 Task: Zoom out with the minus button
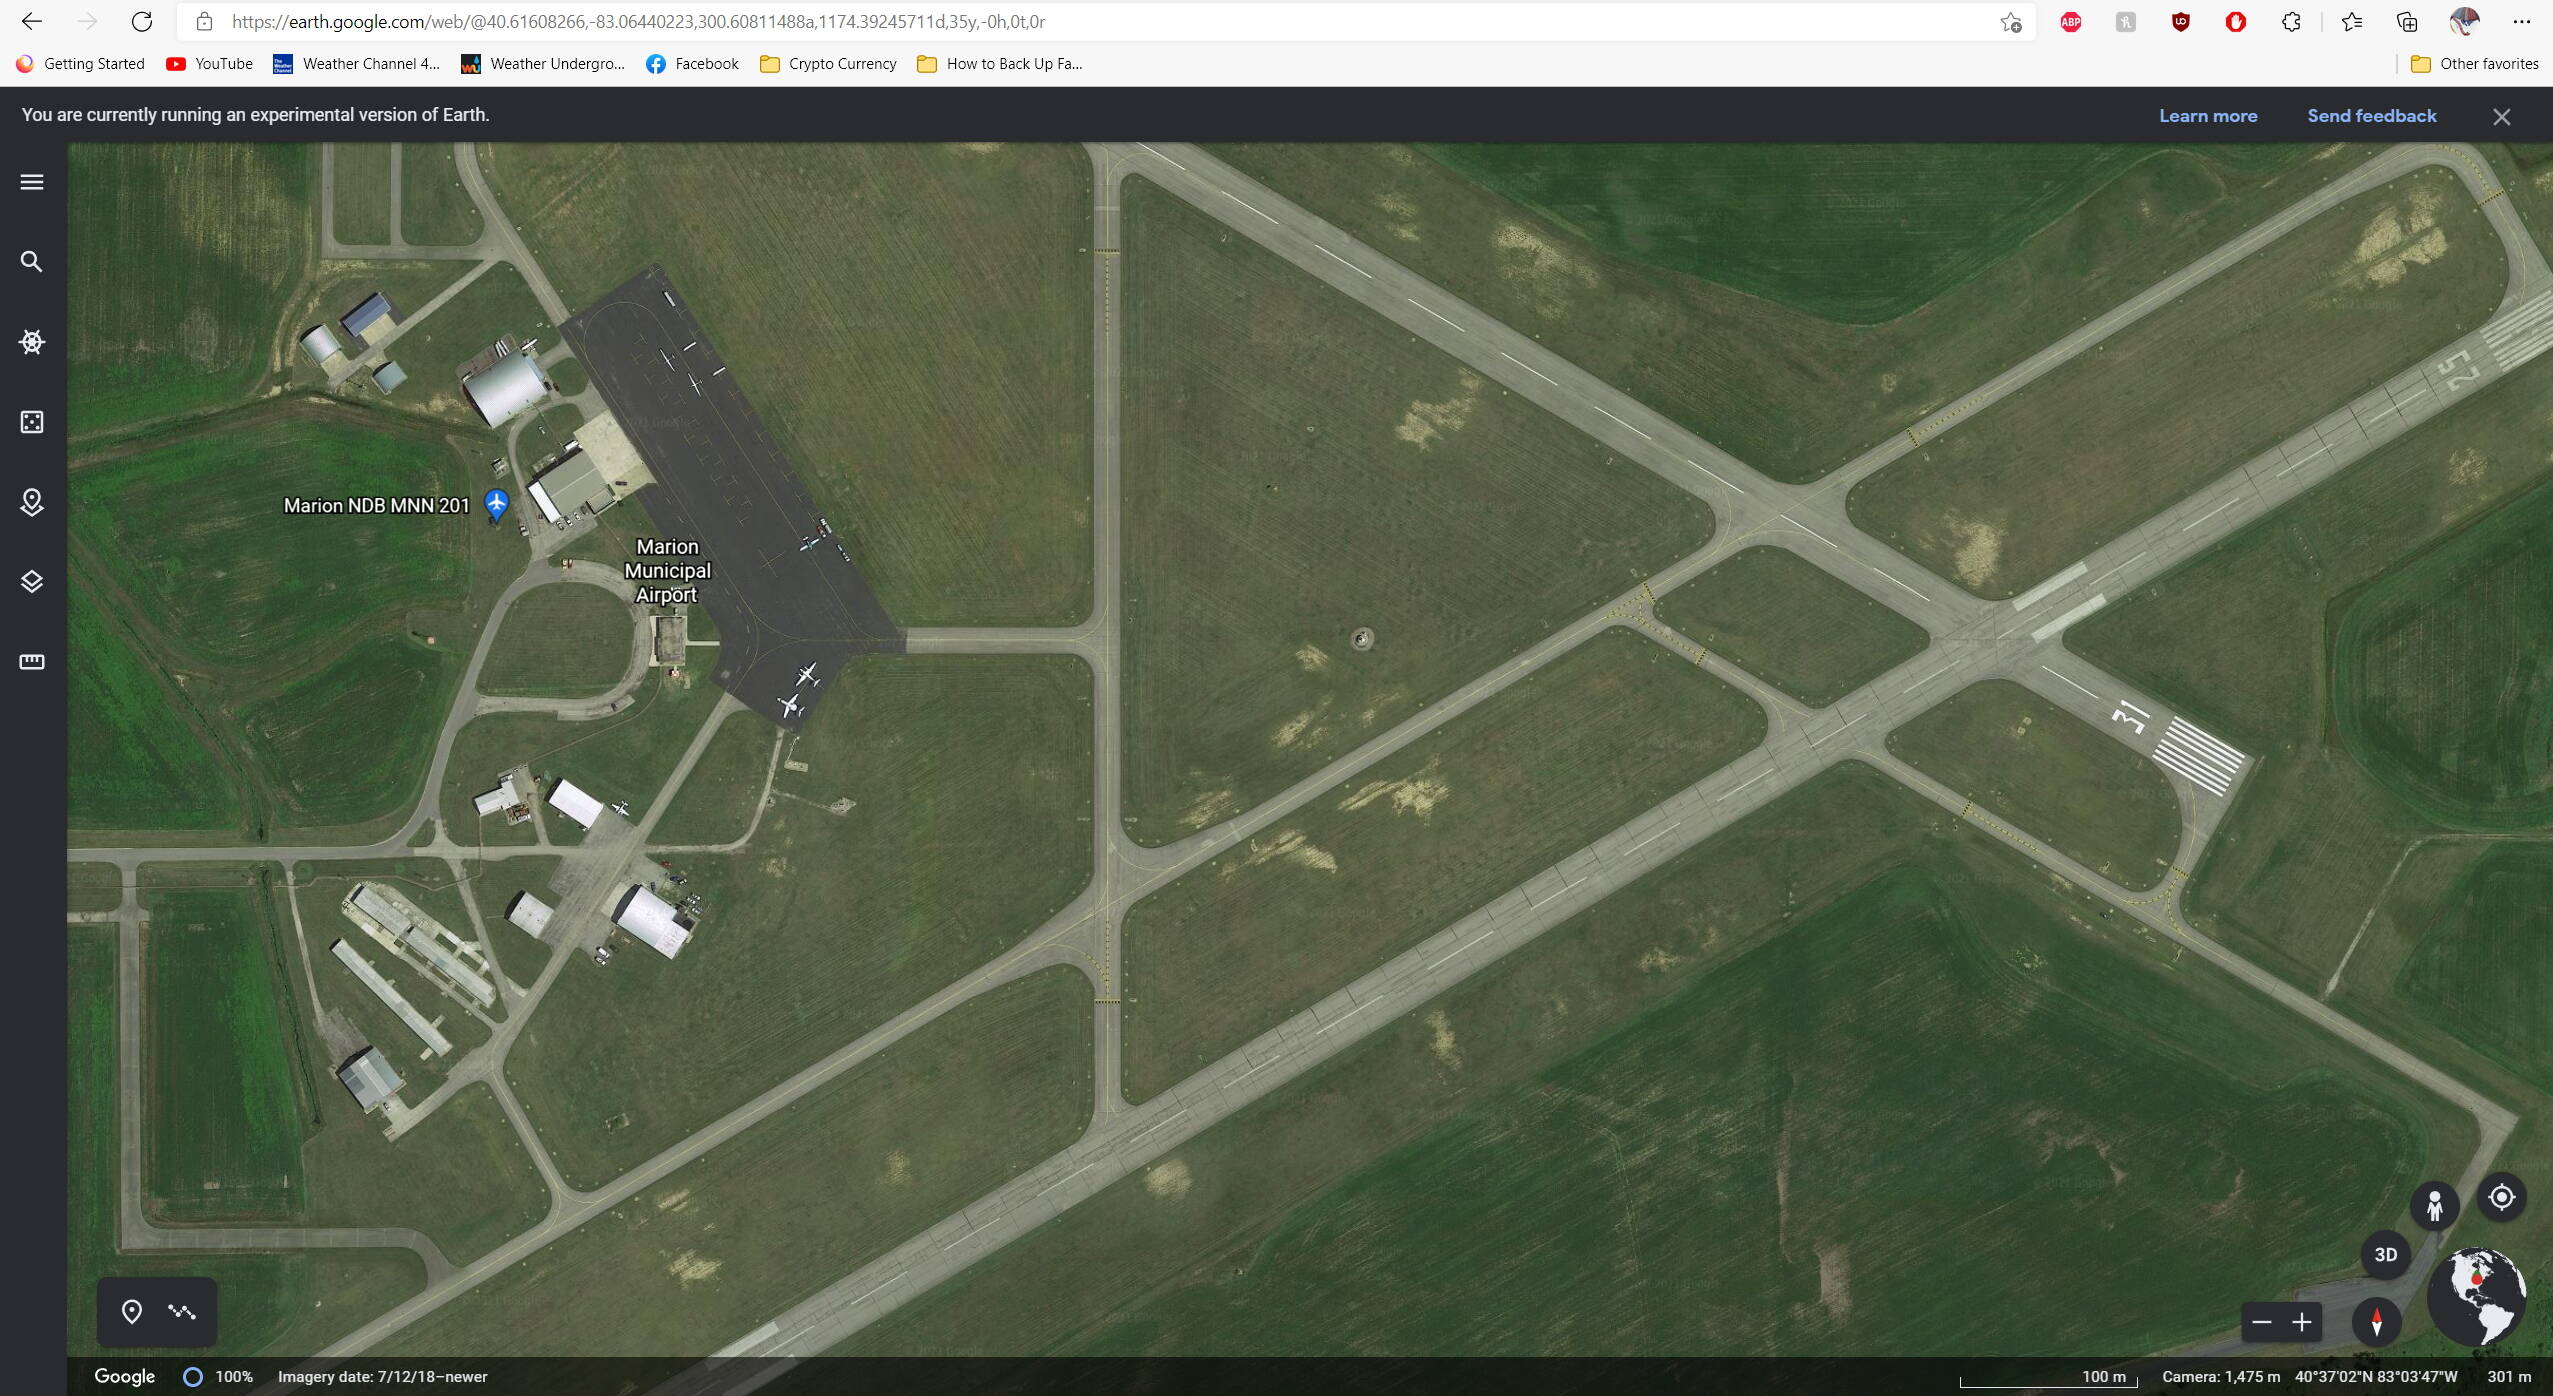pyautogui.click(x=2261, y=1322)
